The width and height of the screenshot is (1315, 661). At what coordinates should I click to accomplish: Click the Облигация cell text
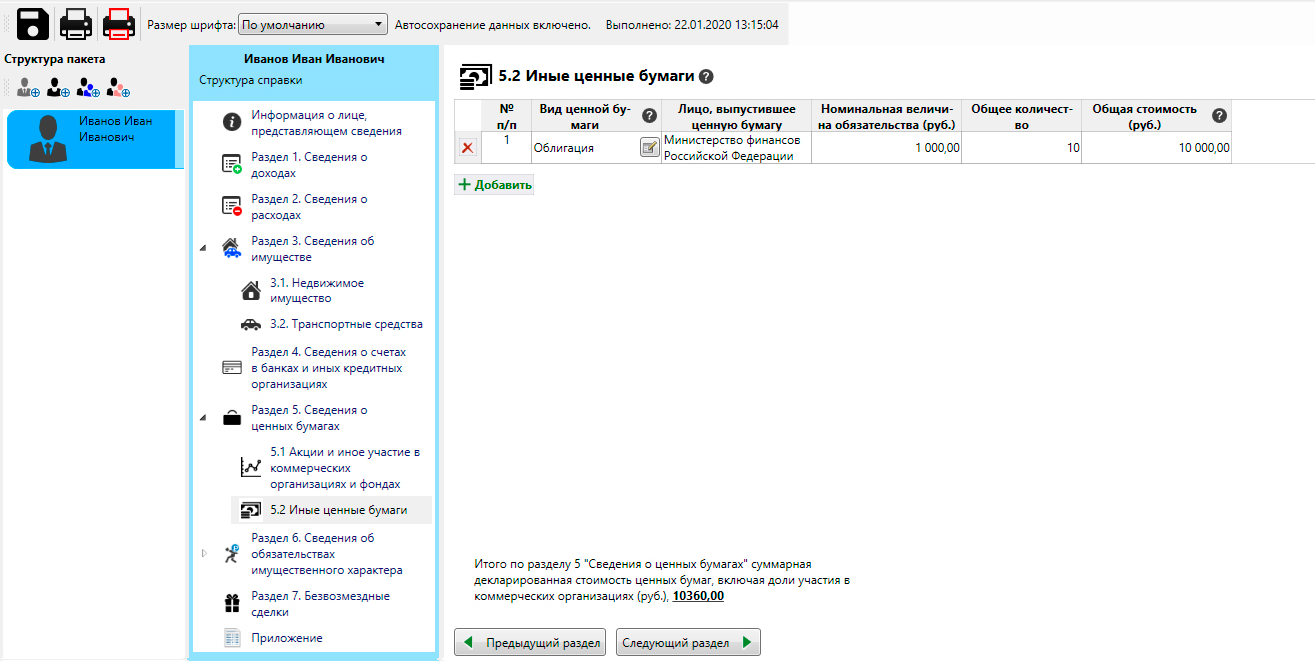564,148
